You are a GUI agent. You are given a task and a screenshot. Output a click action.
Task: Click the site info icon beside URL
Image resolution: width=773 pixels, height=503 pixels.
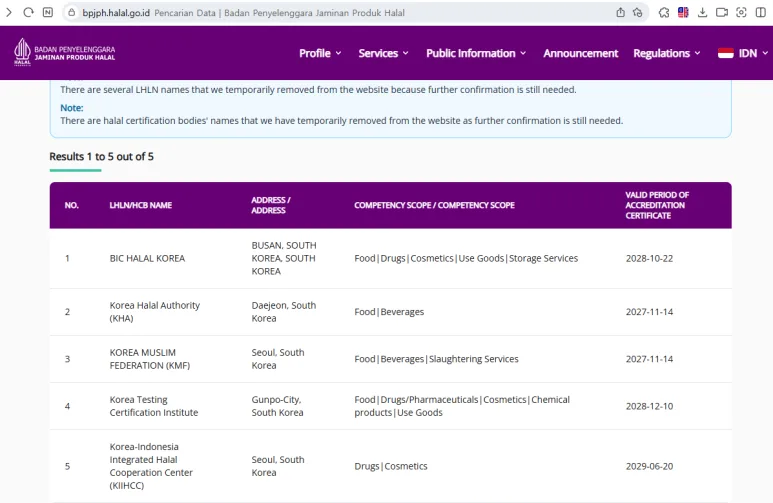pyautogui.click(x=70, y=12)
